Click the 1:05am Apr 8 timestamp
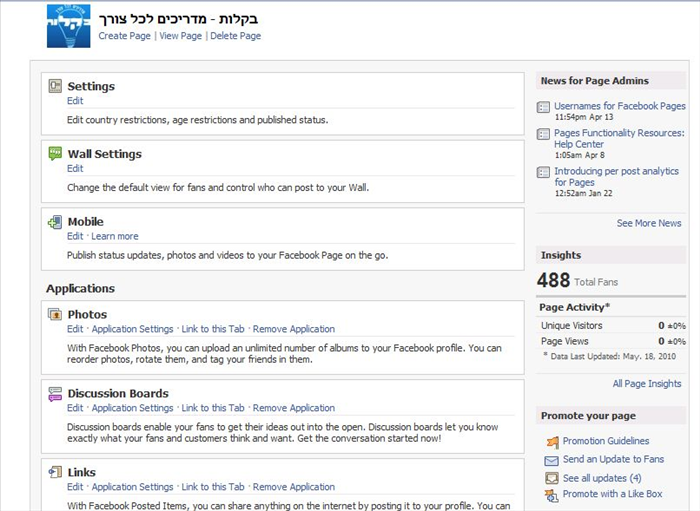The image size is (700, 511). 579,155
